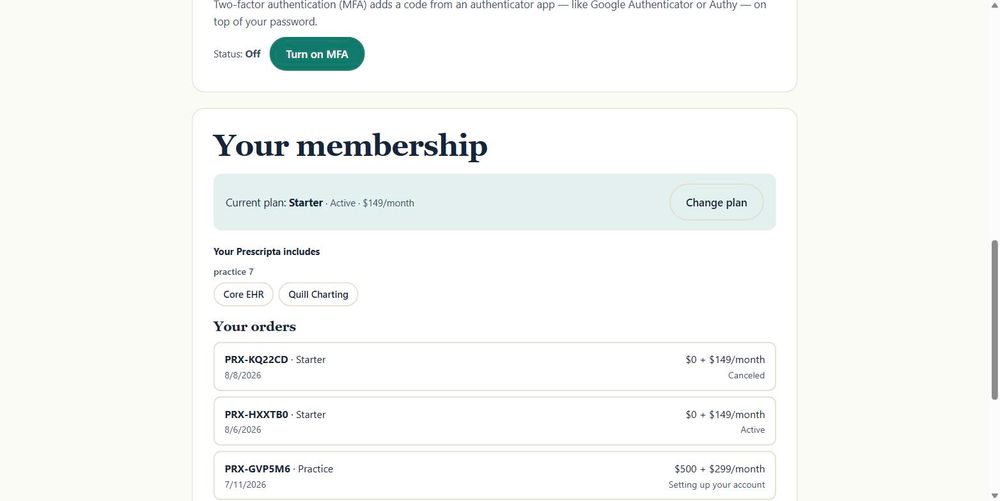Turn on MFA authentication
1000x501 pixels.
click(317, 54)
